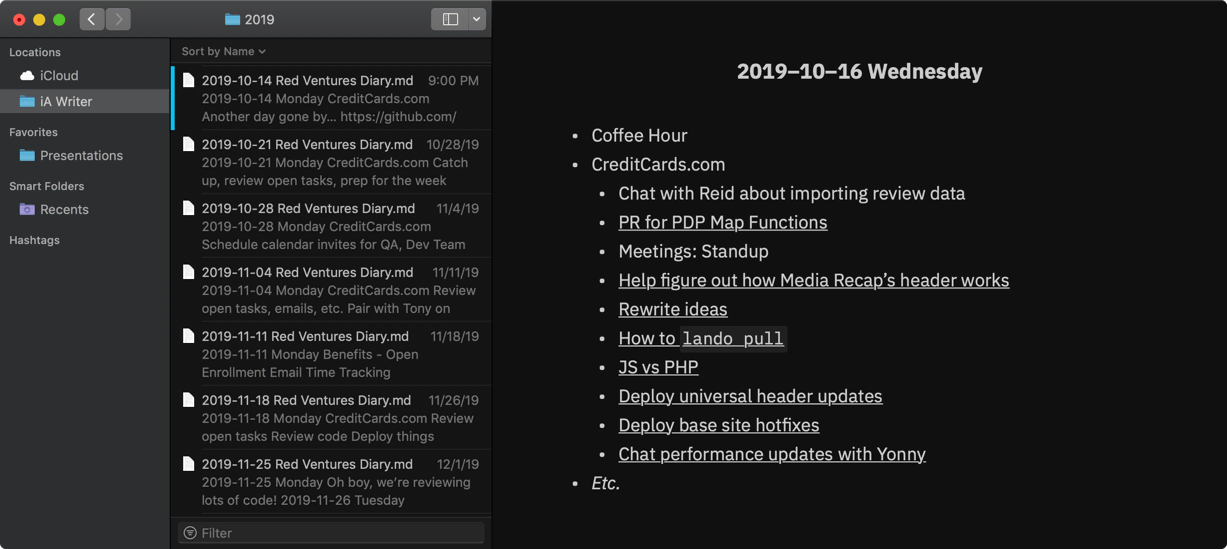Viewport: 1227px width, 549px height.
Task: Open the layout options dropdown arrow
Action: 477,19
